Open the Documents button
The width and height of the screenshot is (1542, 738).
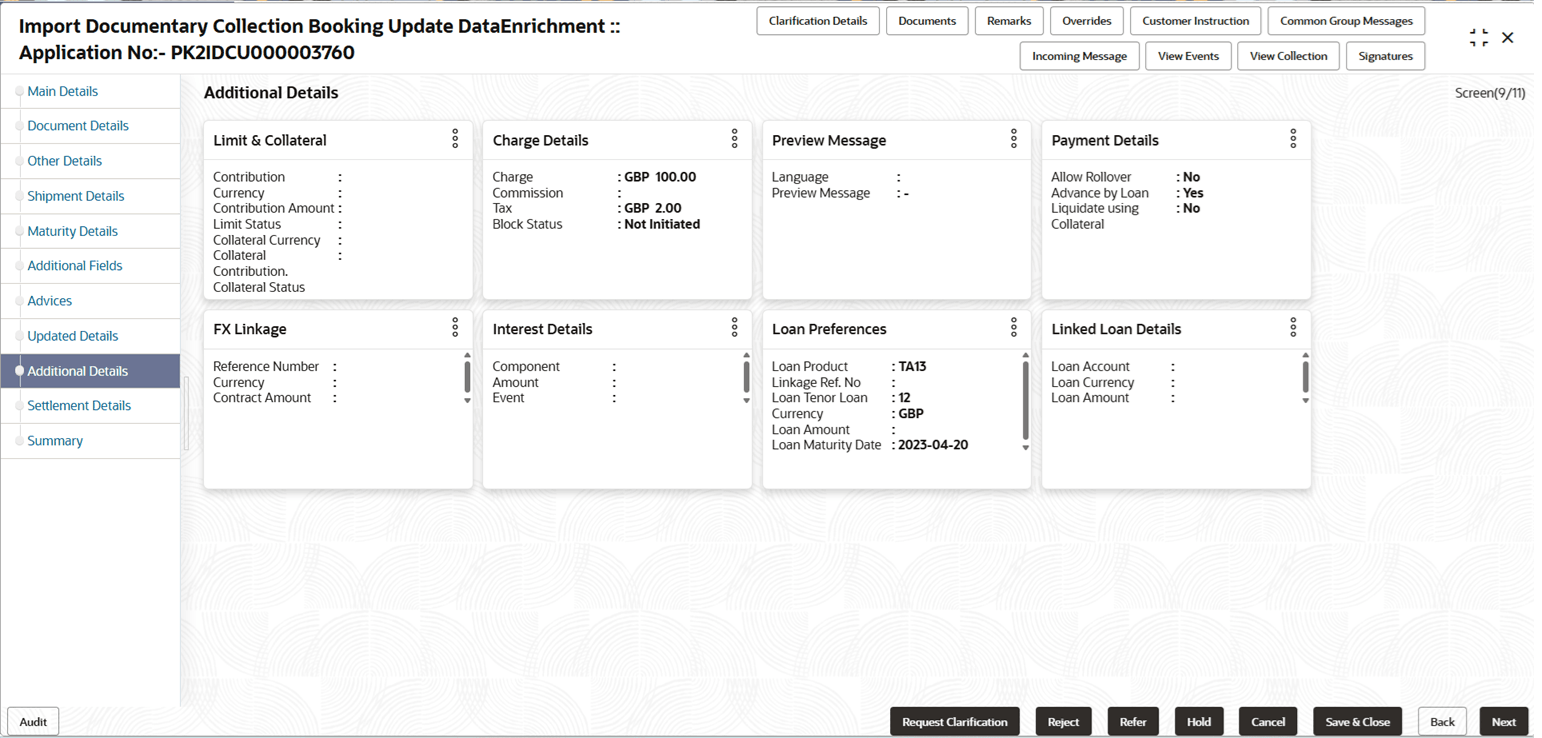(927, 21)
